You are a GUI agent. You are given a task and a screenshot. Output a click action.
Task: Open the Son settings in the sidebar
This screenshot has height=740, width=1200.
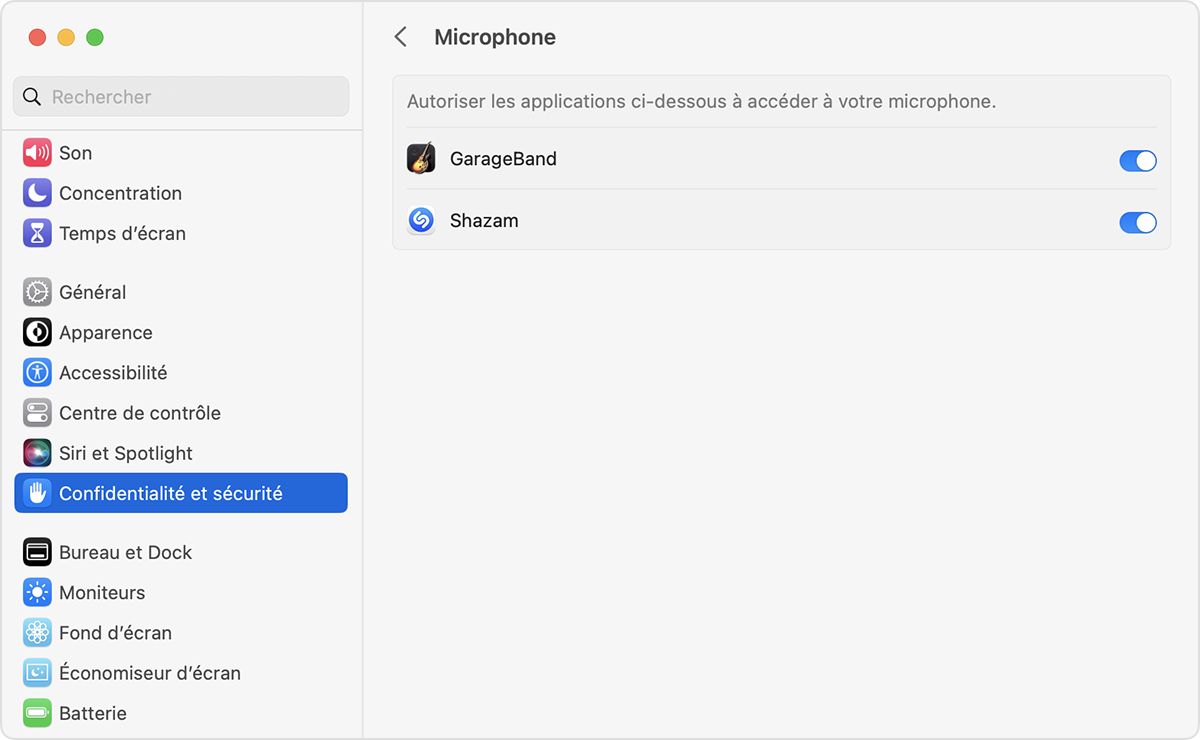[73, 153]
